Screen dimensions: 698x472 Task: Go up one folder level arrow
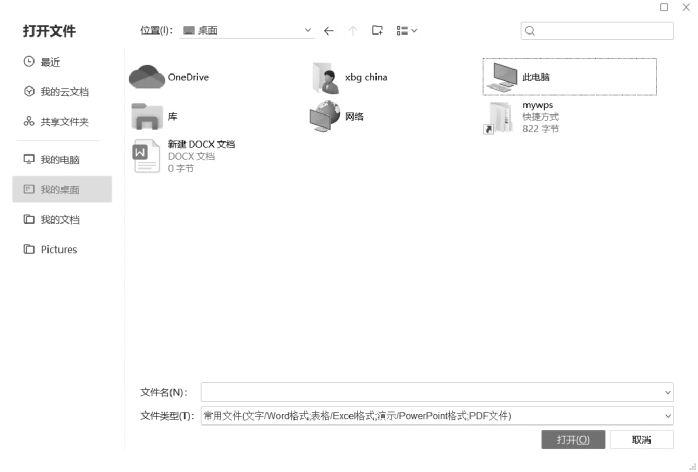pos(353,31)
